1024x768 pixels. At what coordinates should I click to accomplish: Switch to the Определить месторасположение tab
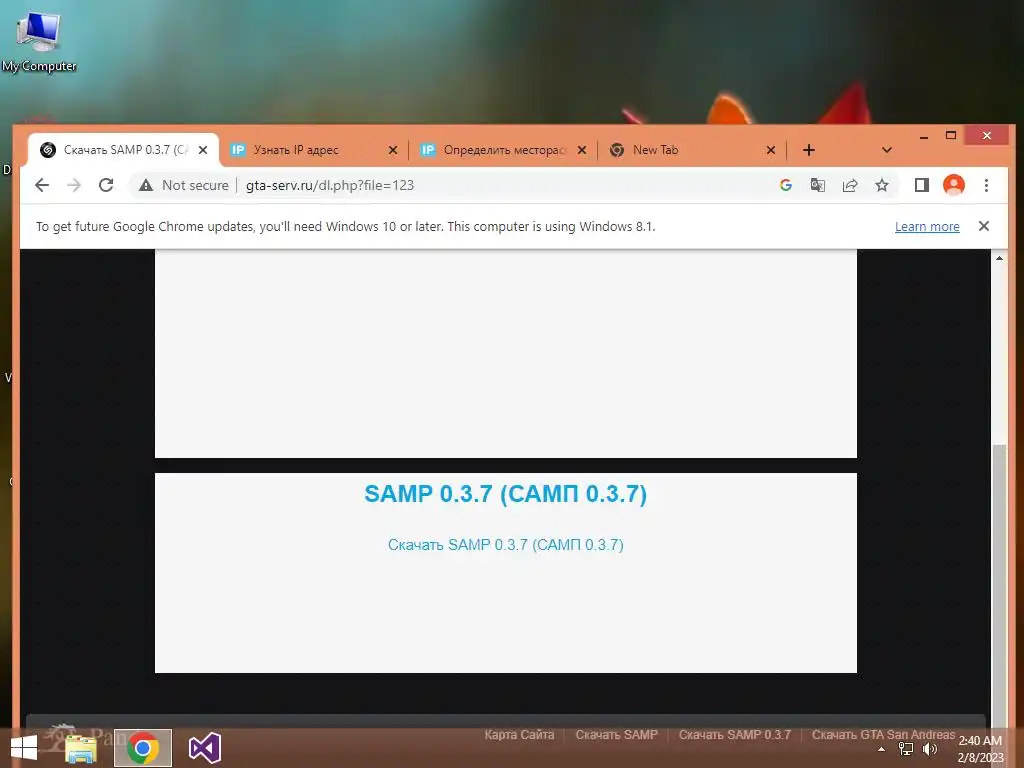pos(503,150)
